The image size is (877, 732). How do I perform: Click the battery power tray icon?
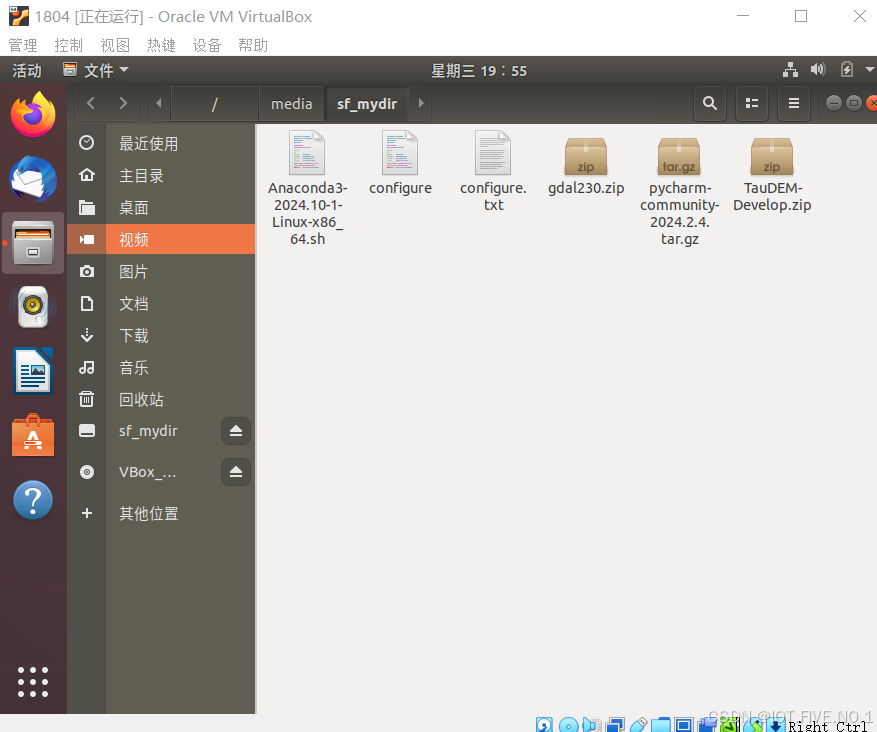847,70
